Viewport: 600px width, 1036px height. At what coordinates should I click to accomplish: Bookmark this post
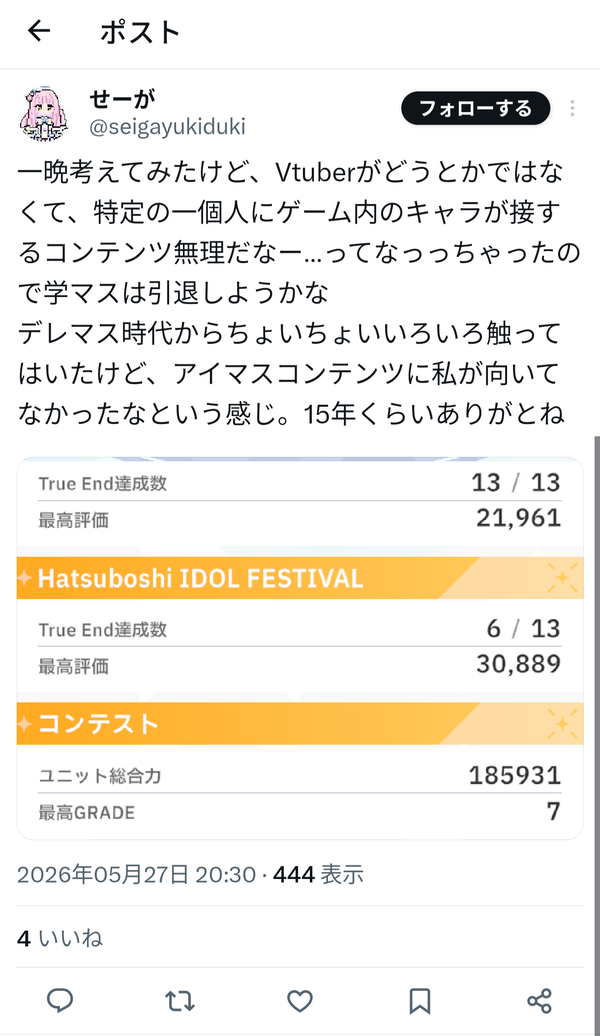coord(420,1001)
